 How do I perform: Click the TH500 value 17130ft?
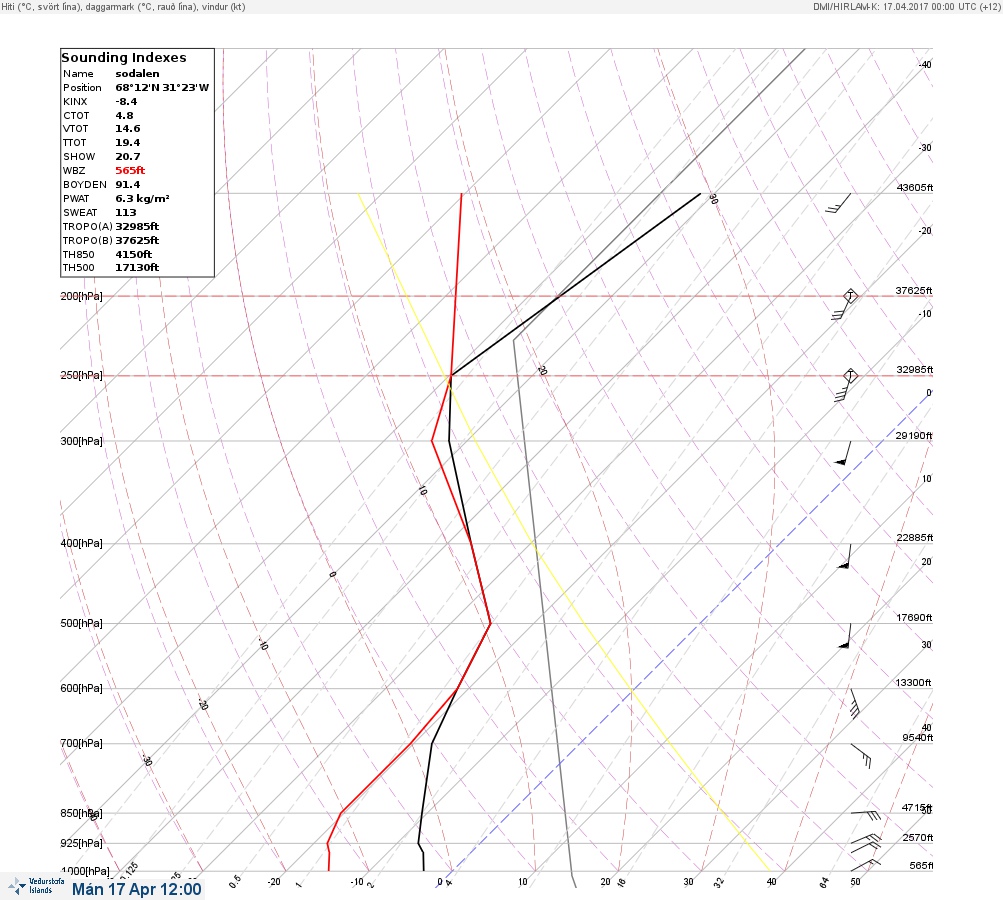(137, 268)
